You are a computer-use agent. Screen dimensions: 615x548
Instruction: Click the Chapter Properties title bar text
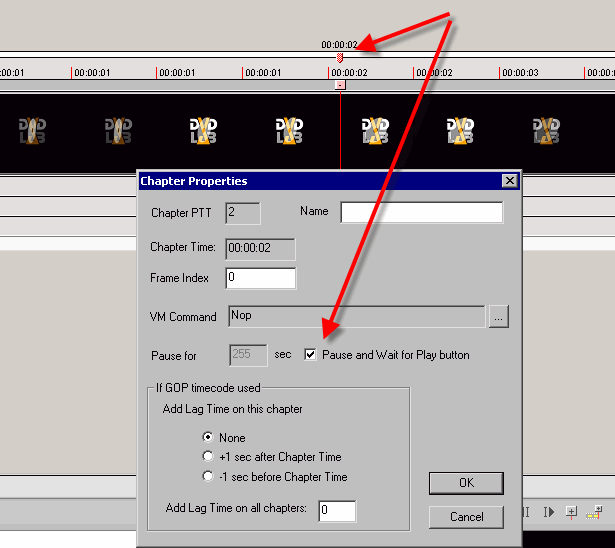(194, 181)
